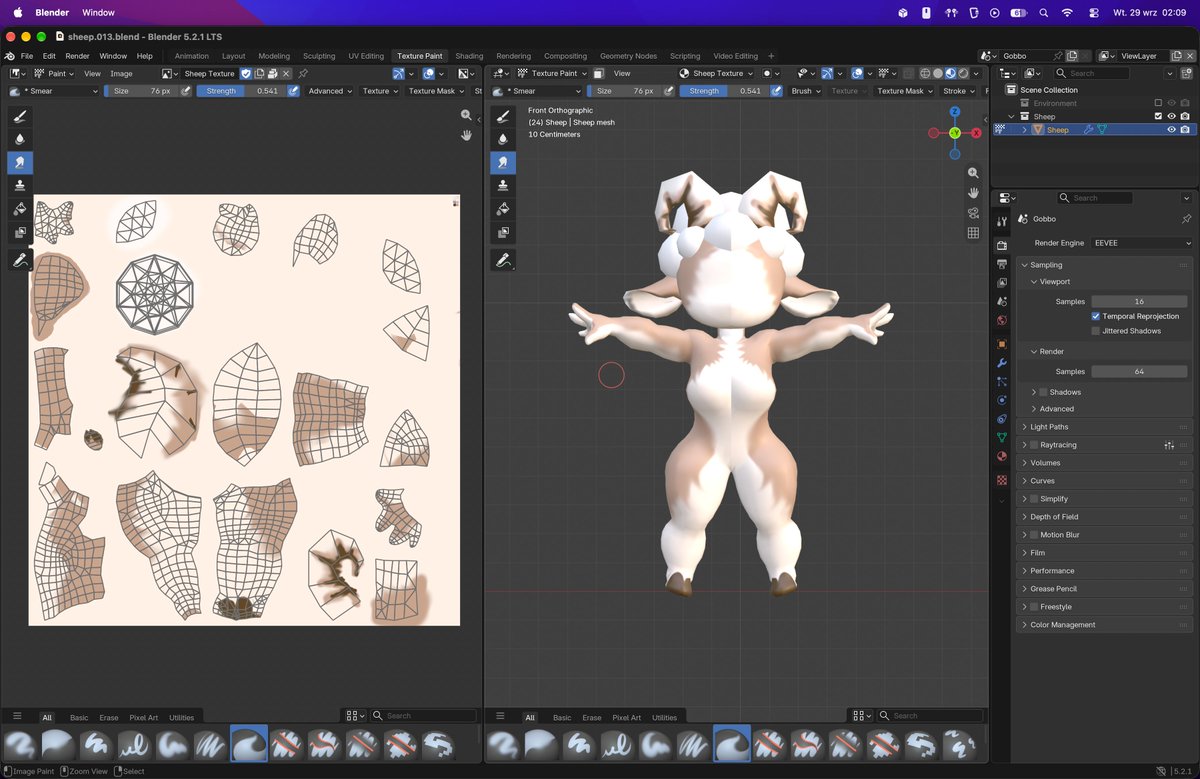Open the Image menu in image editor
This screenshot has width=1200, height=779.
point(121,74)
